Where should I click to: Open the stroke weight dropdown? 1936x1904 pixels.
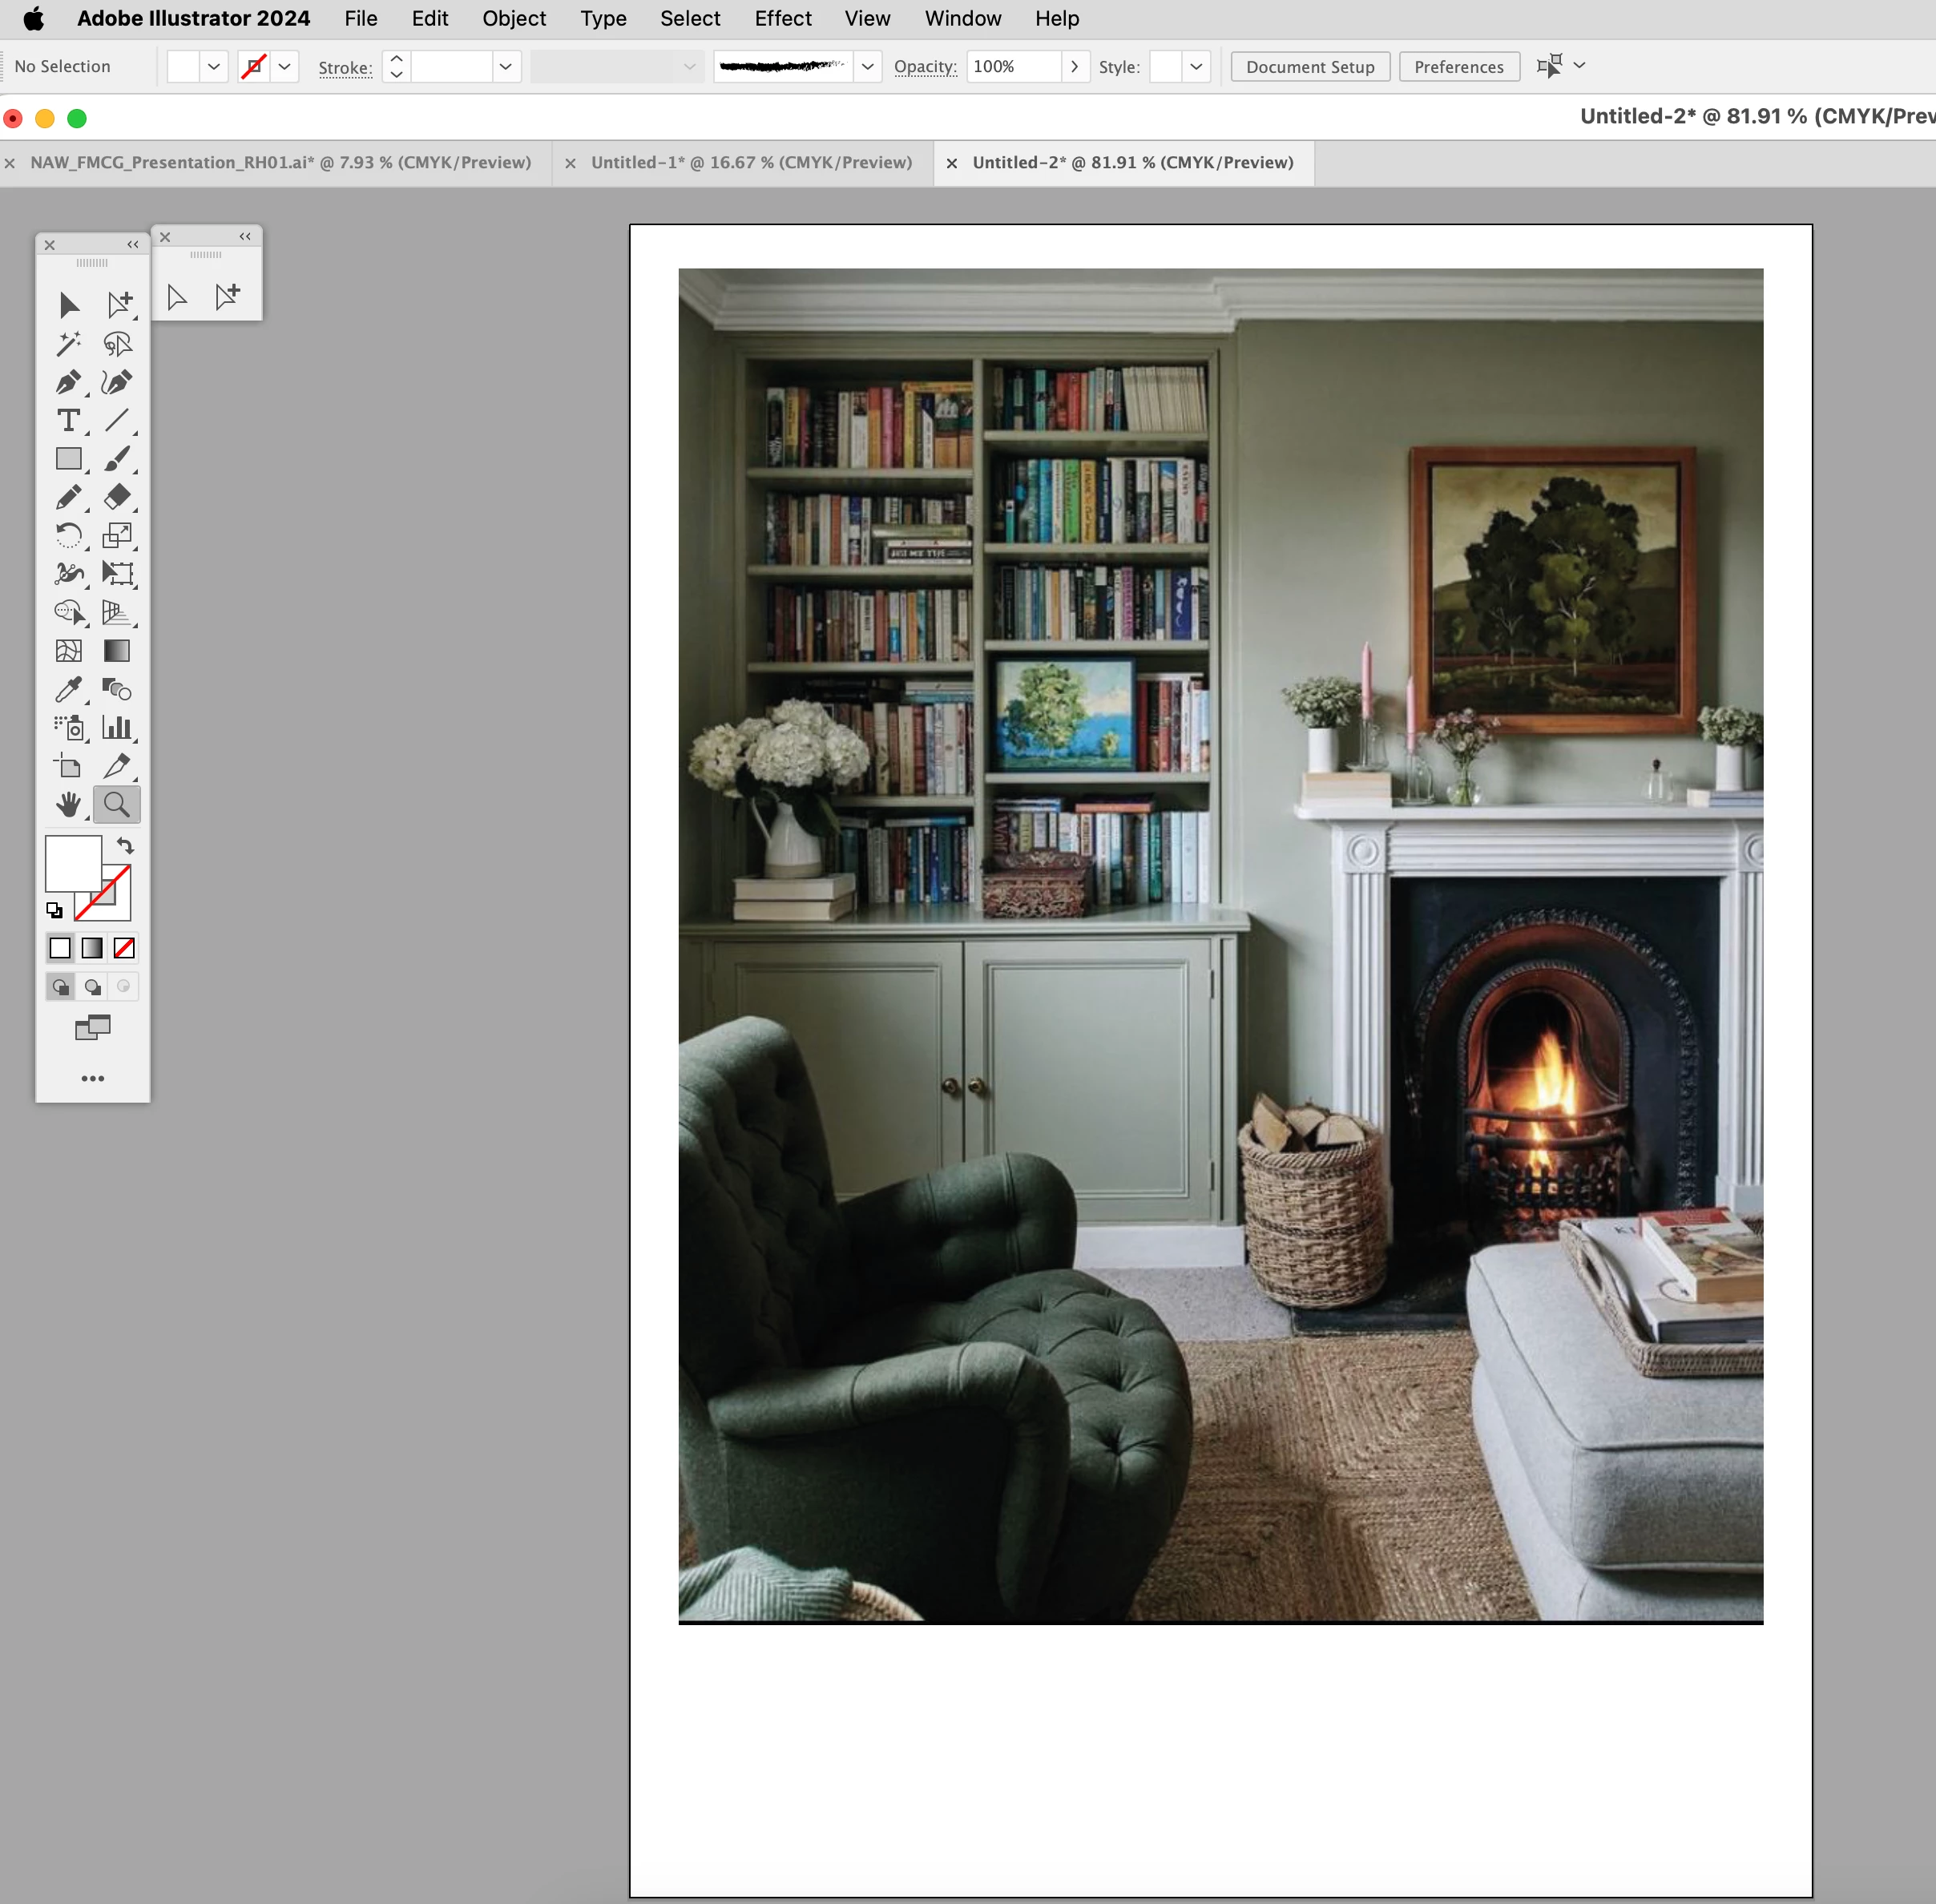(506, 67)
